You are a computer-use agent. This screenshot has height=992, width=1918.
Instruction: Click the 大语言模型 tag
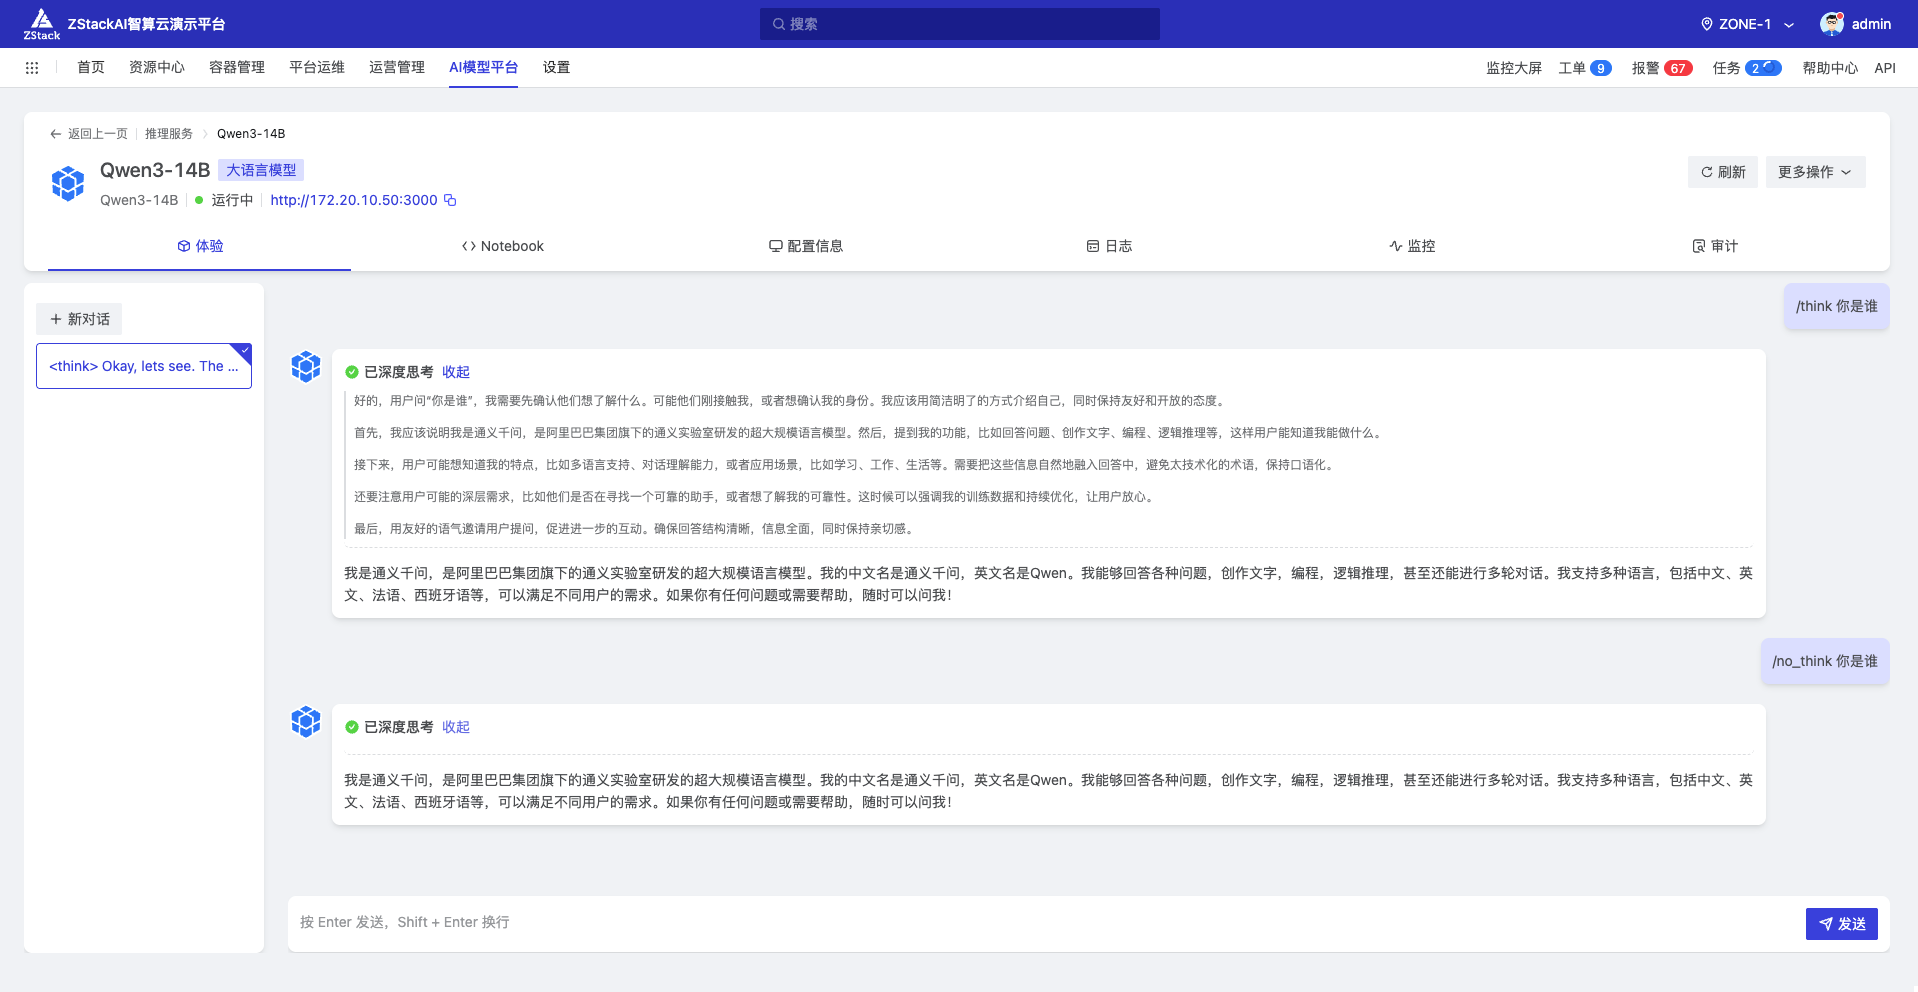(261, 170)
